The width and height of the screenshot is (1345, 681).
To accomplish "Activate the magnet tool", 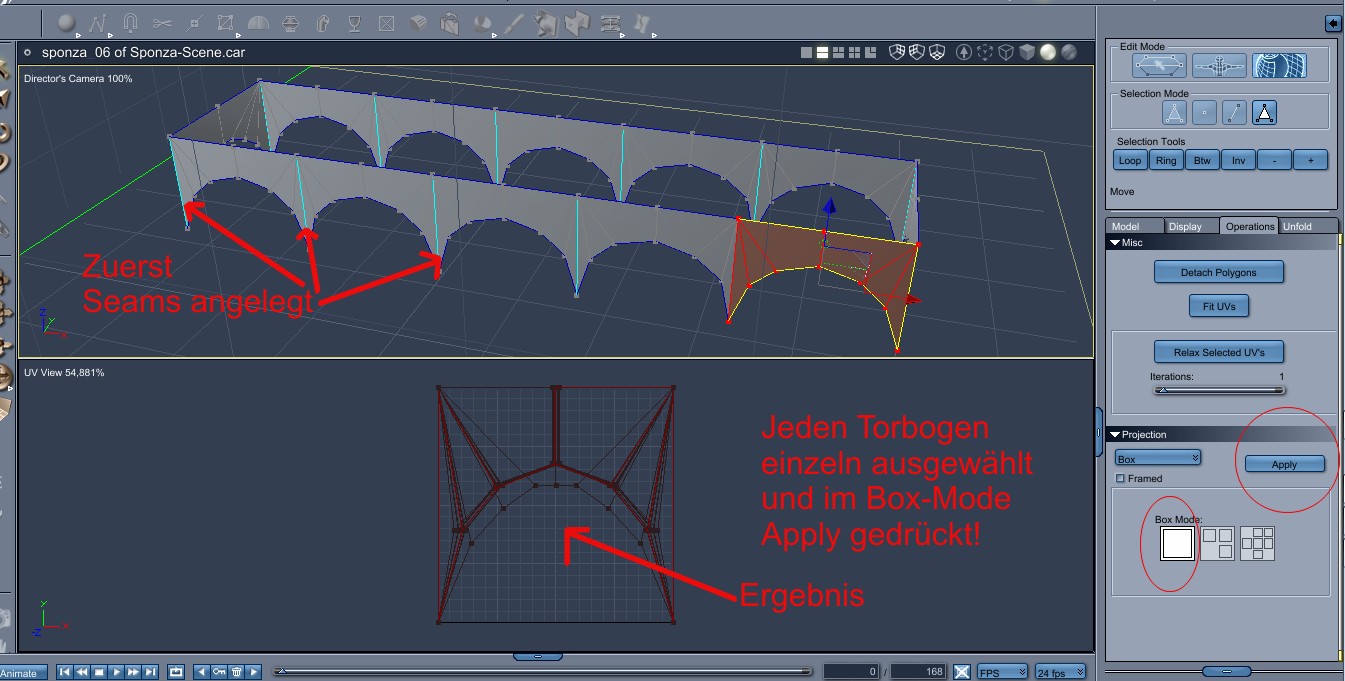I will coord(130,22).
